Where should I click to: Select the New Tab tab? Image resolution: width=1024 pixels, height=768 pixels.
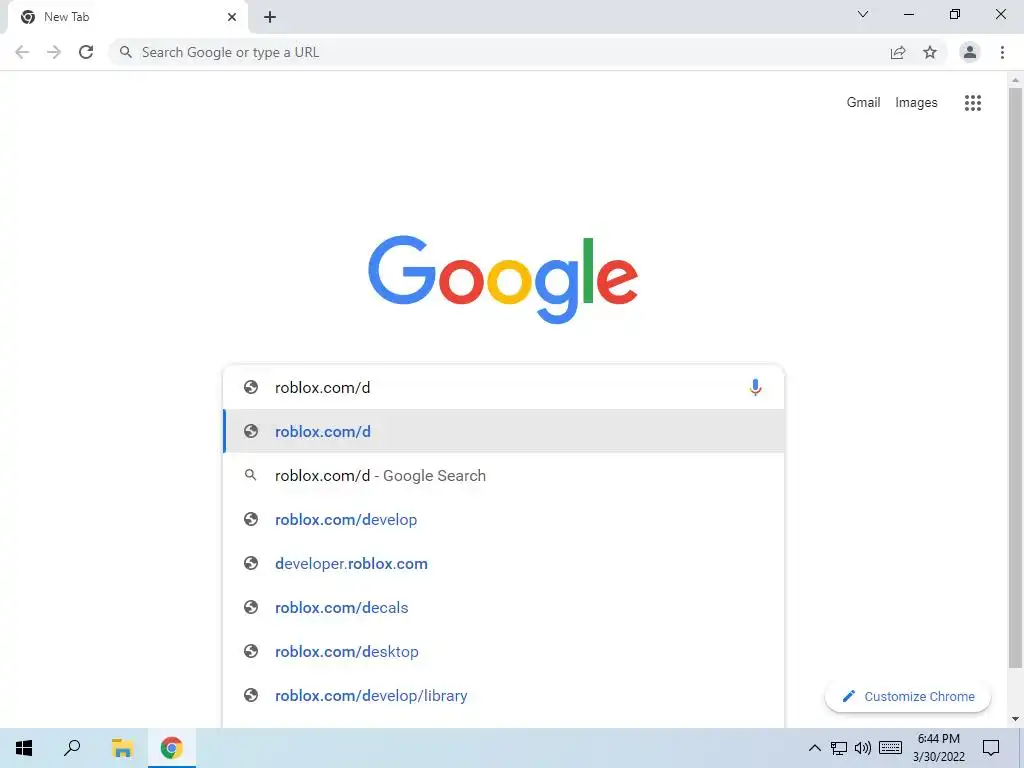tap(127, 17)
